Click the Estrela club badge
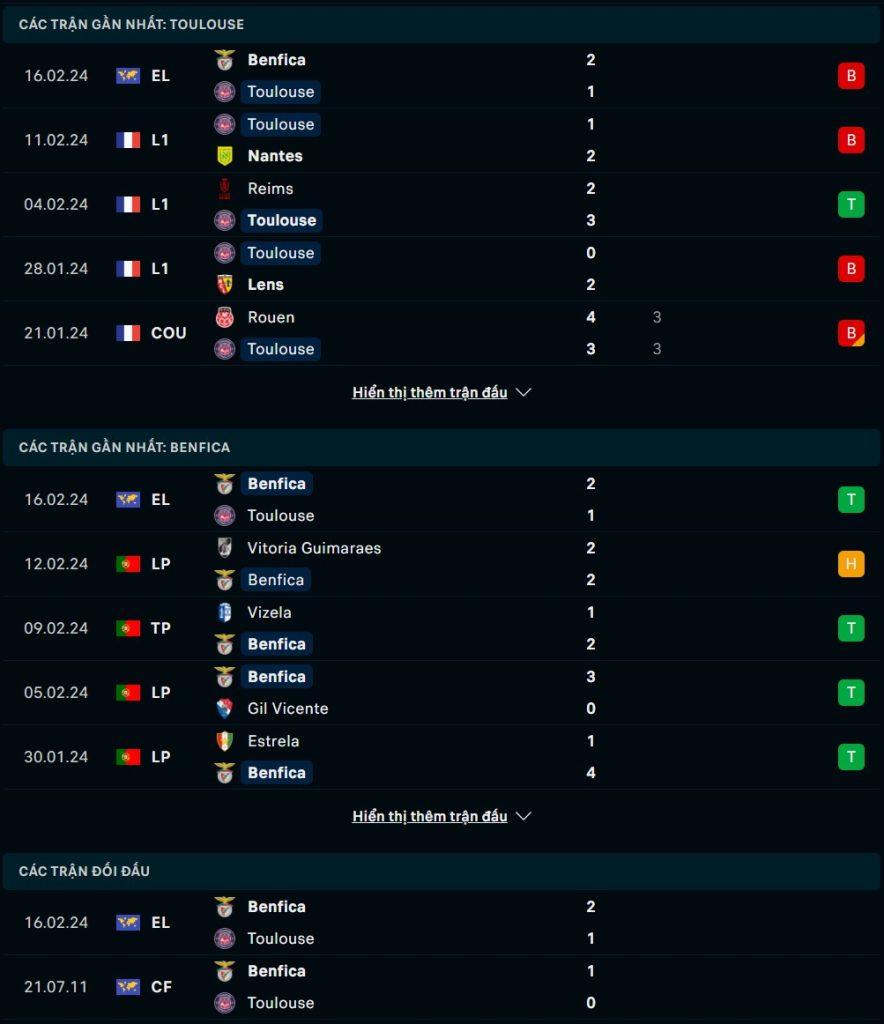The width and height of the screenshot is (884, 1024). point(225,741)
